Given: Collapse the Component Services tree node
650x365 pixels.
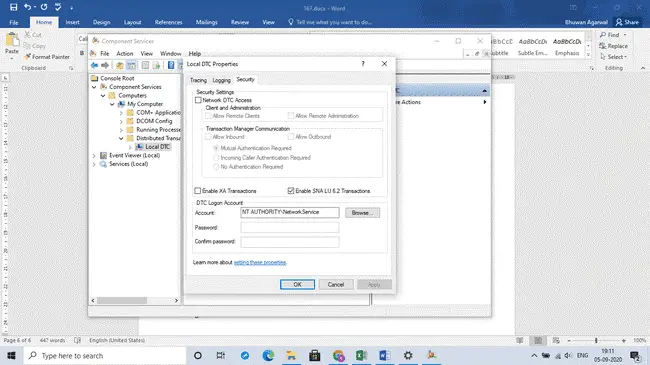Looking at the screenshot, I should [x=94, y=87].
